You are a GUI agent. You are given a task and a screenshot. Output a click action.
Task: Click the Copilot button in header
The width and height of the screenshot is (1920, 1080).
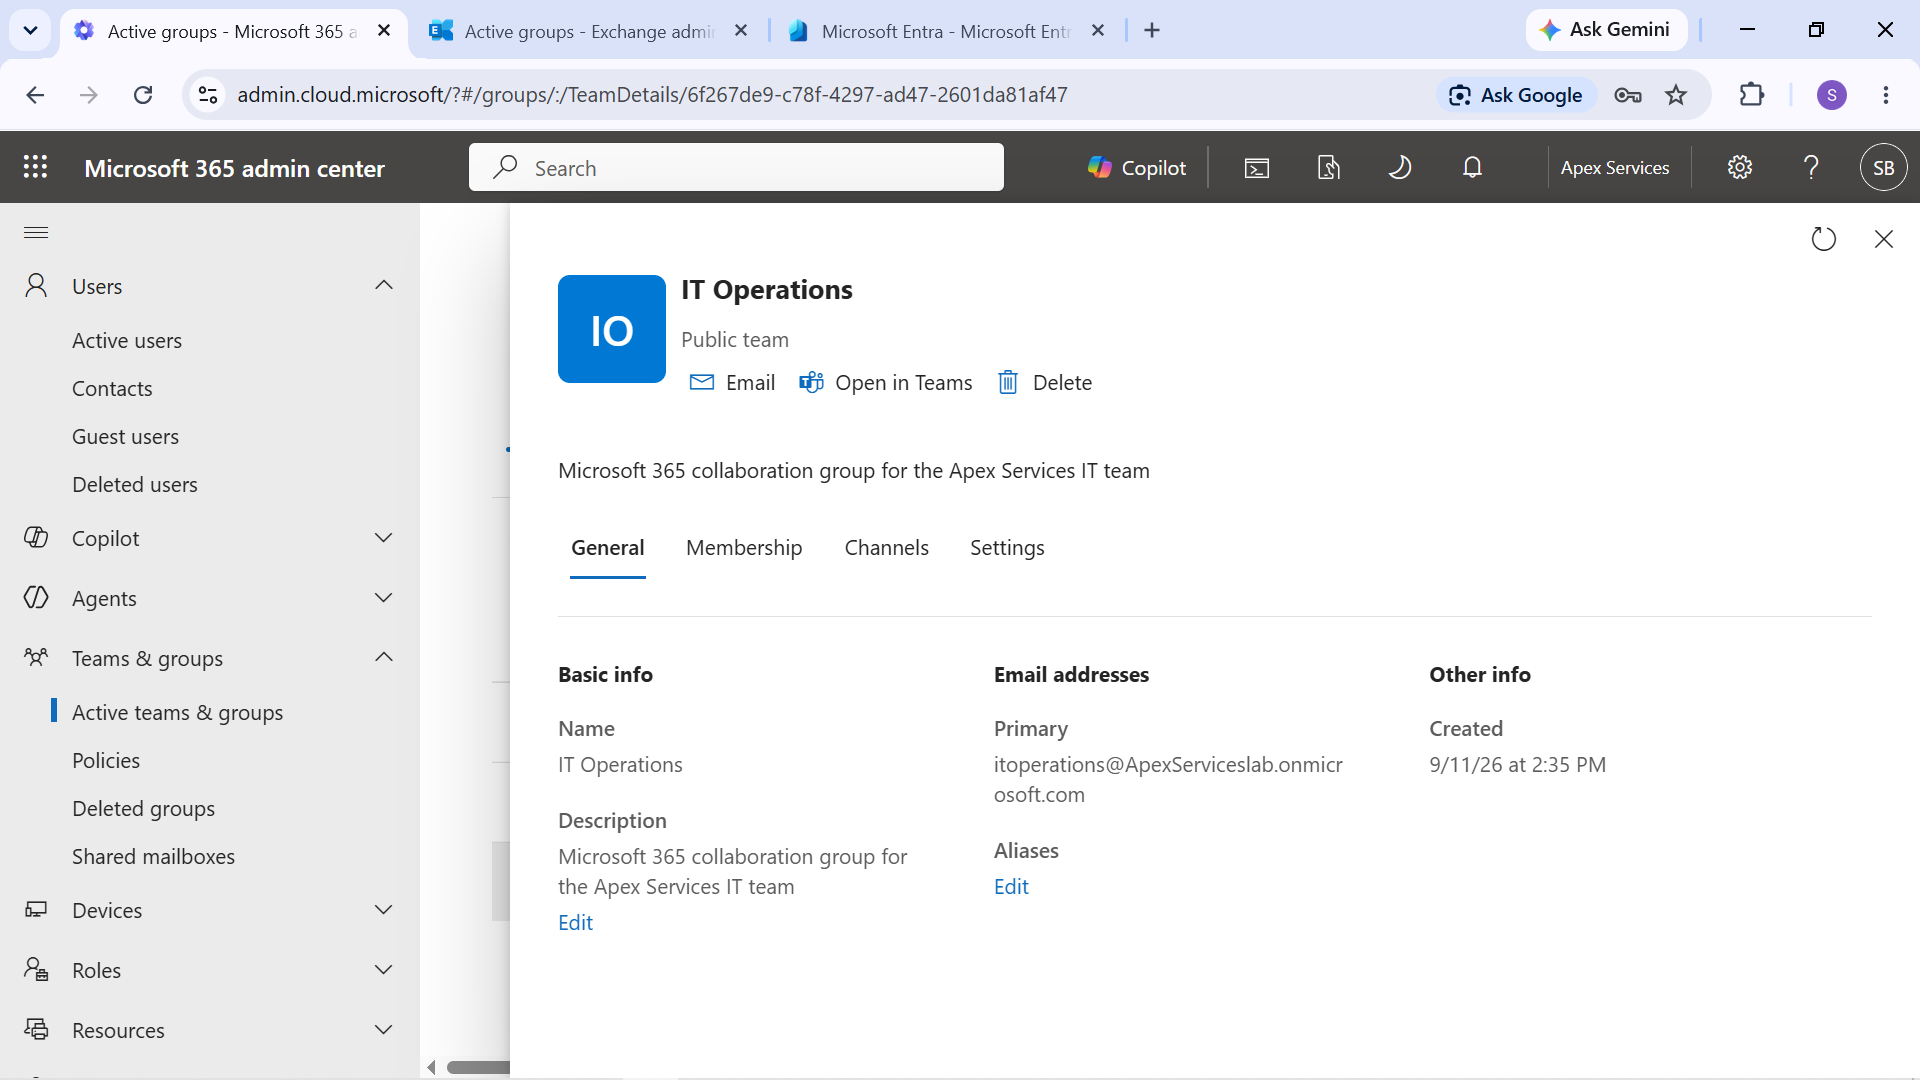[x=1137, y=168]
